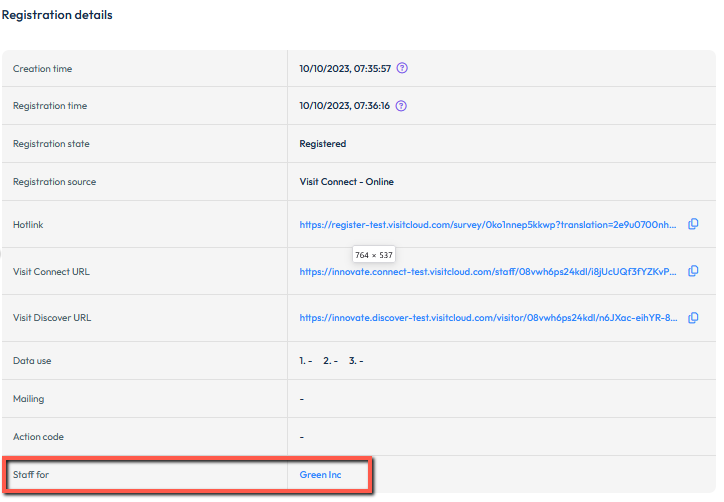
Task: Click the Staff for row label
Action: point(31,475)
